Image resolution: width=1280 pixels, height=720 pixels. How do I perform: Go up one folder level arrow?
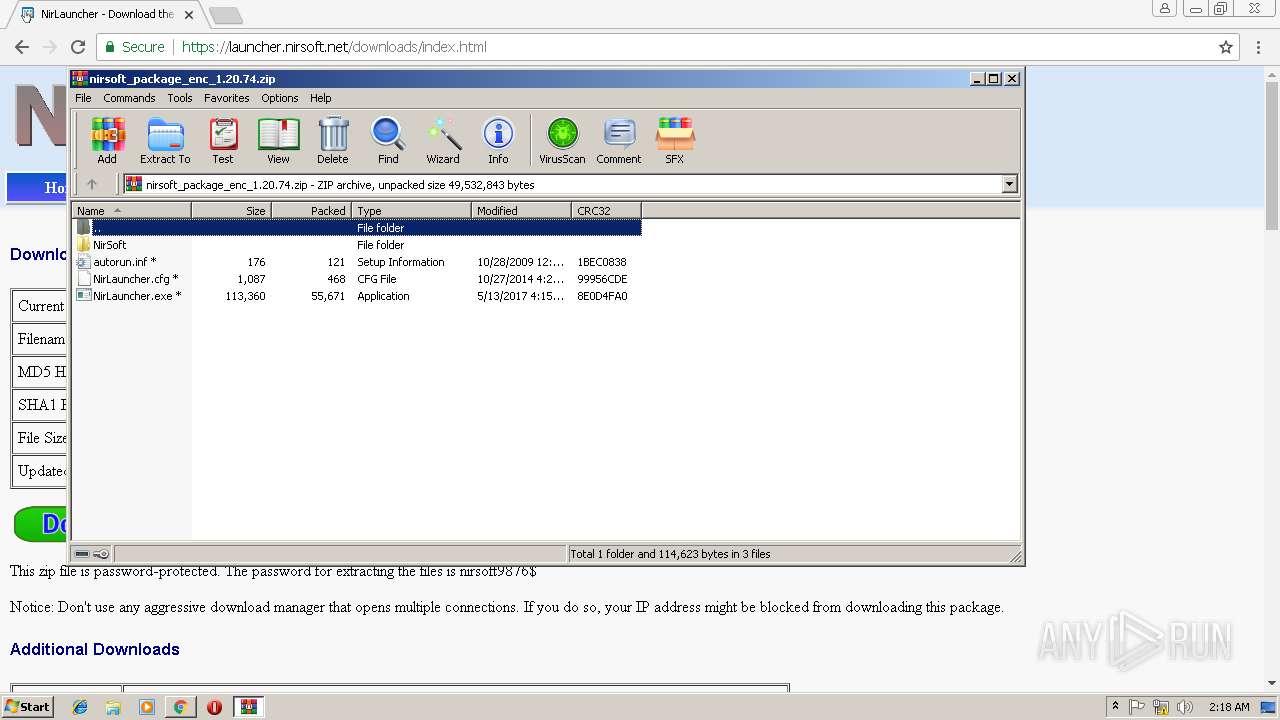tap(92, 184)
